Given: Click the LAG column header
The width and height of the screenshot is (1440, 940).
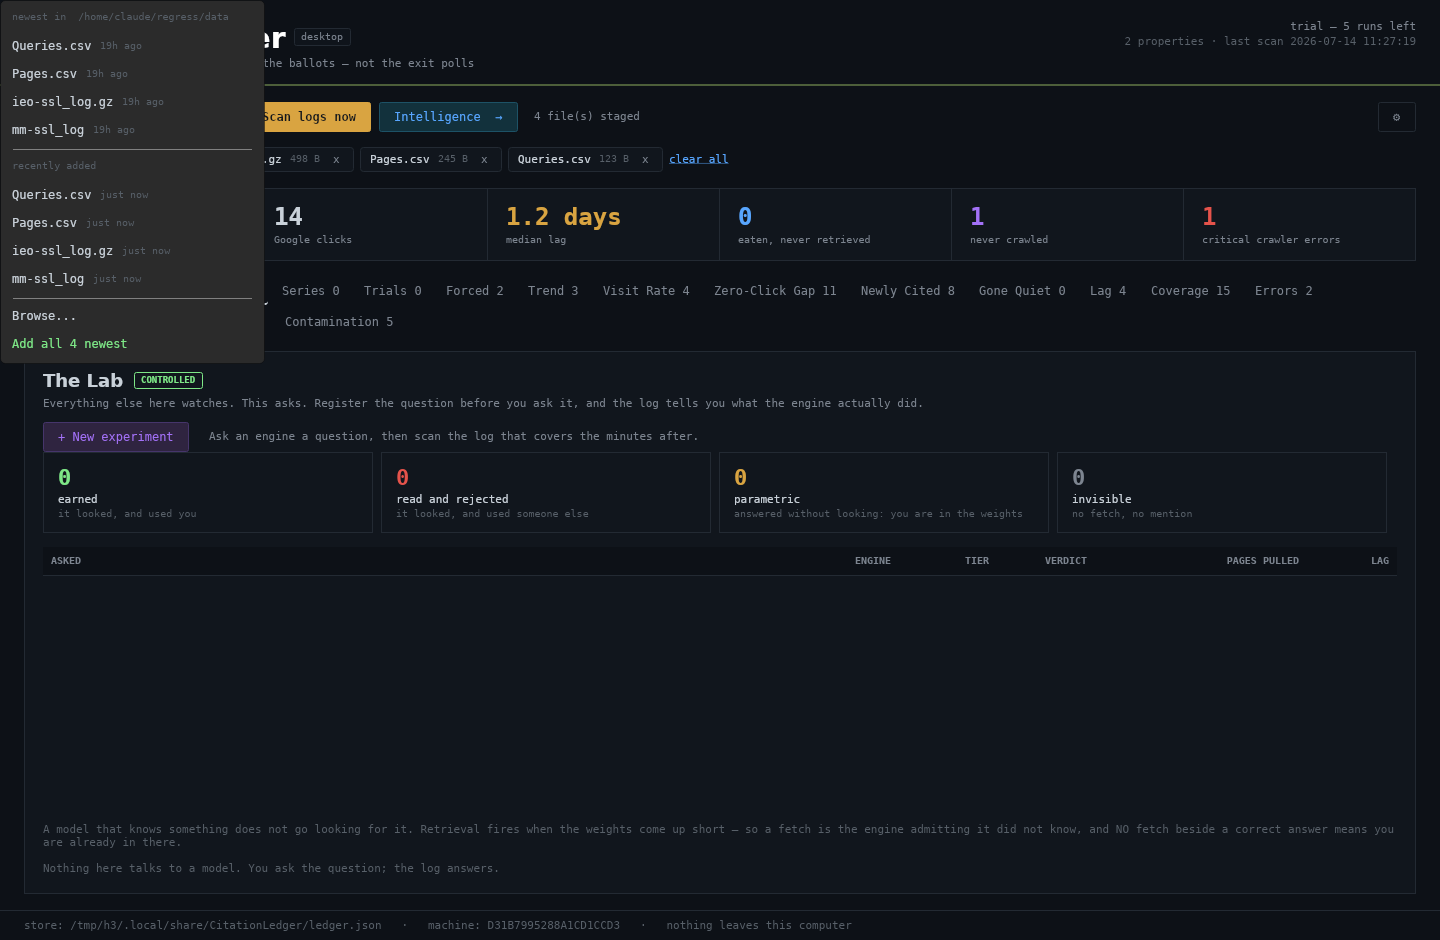Looking at the screenshot, I should [x=1380, y=561].
